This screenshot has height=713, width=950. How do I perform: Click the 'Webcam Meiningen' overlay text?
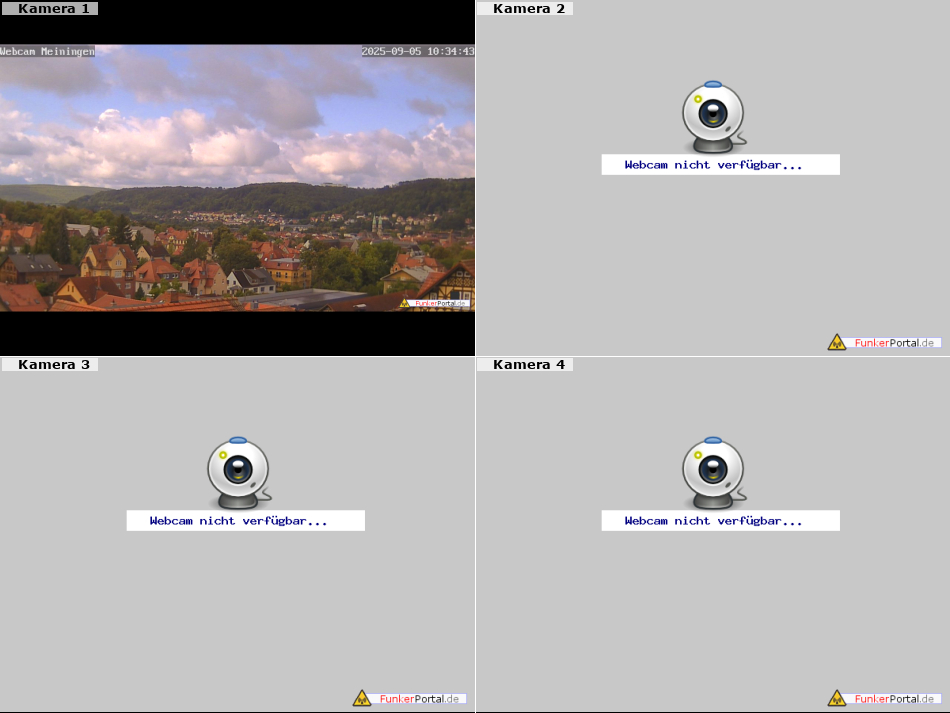tap(47, 51)
